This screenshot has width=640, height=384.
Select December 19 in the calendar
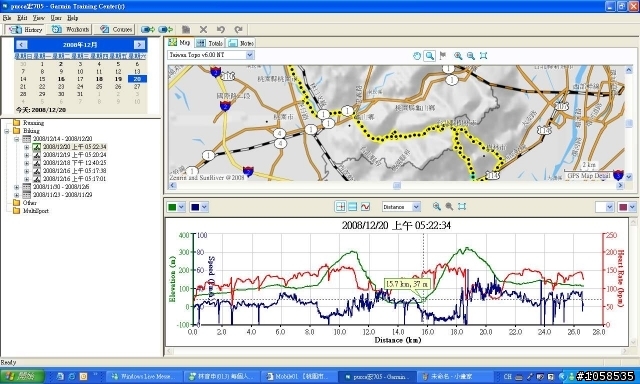pyautogui.click(x=118, y=79)
